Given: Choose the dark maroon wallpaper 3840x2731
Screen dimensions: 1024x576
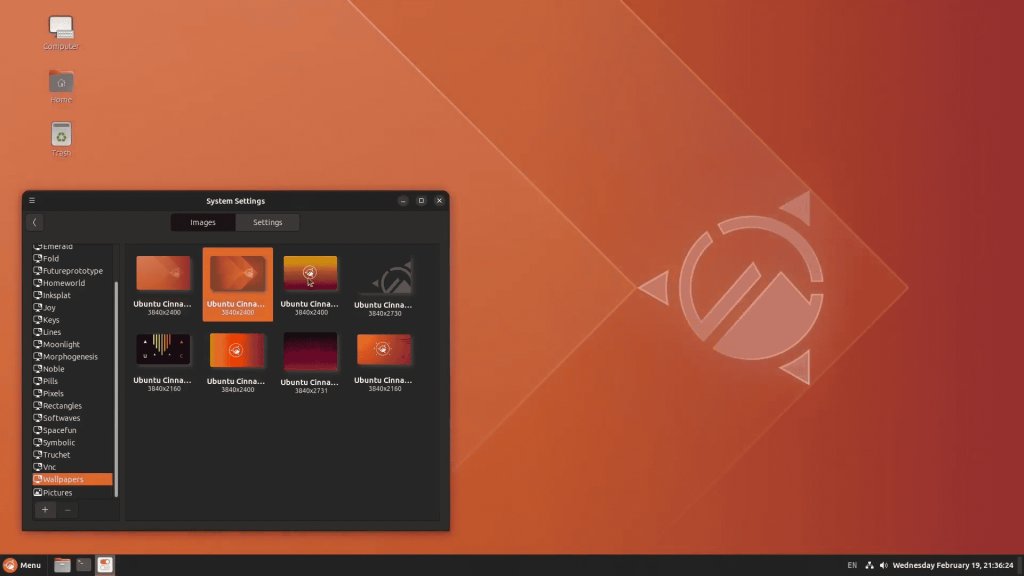Looking at the screenshot, I should coord(310,352).
